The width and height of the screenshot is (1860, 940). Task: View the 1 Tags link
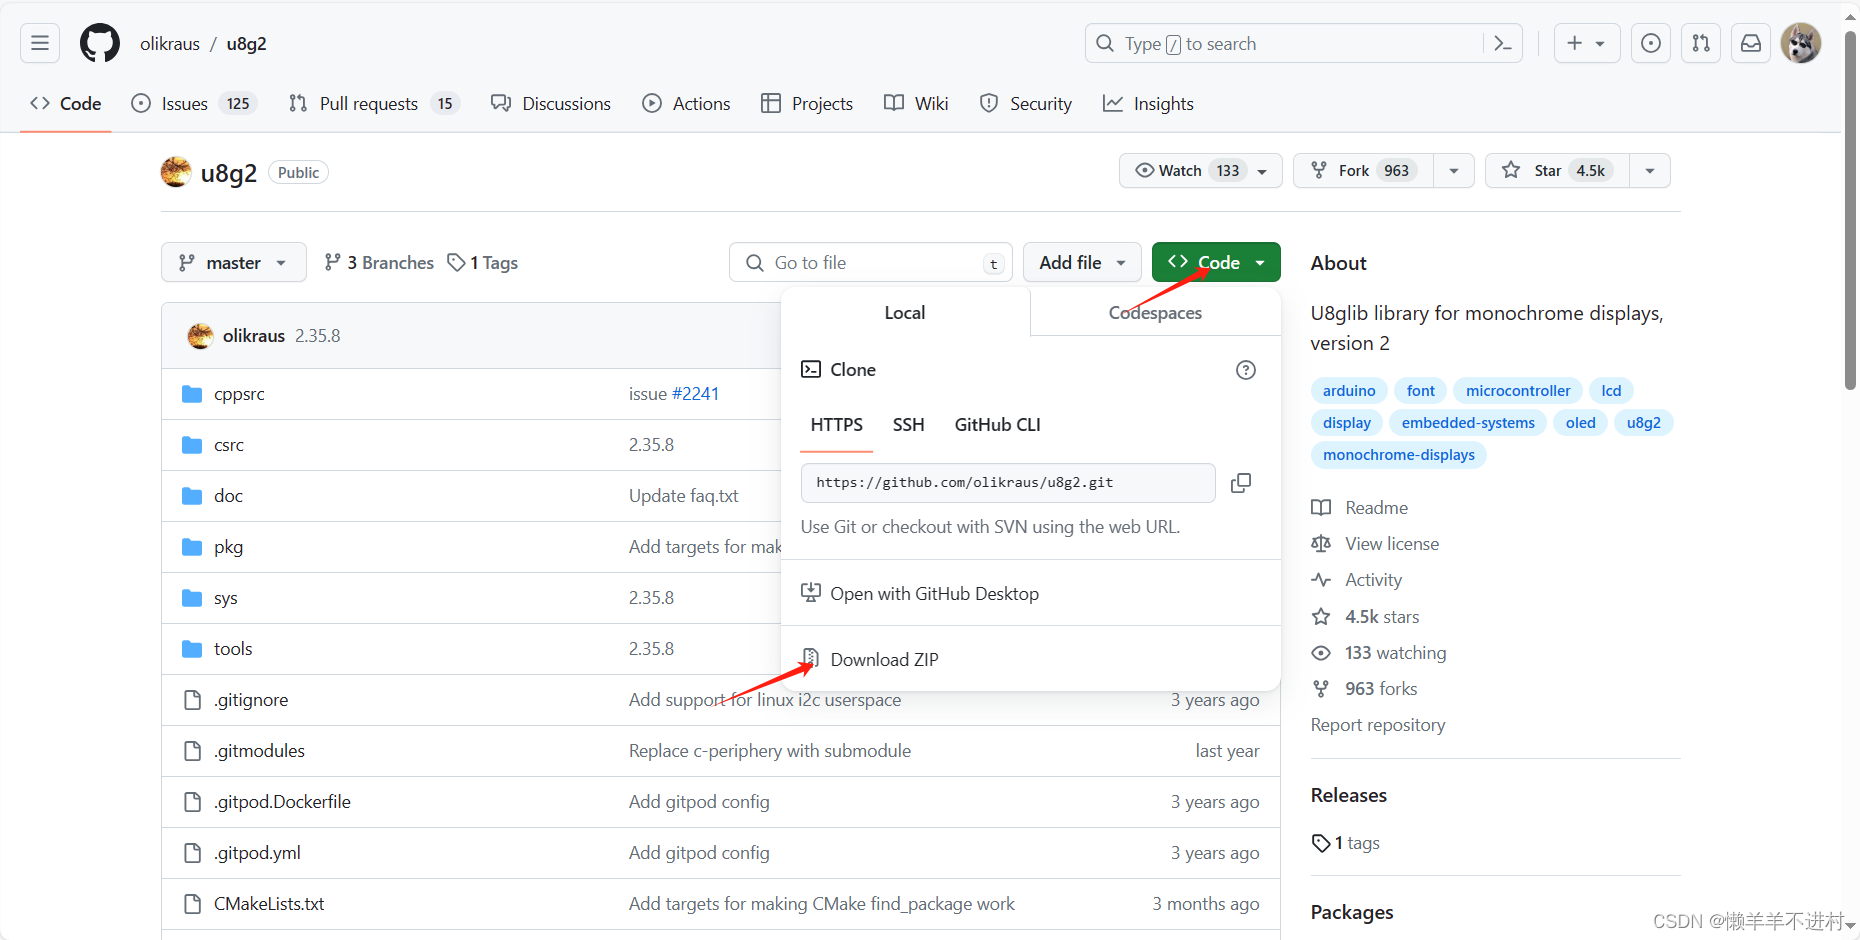pyautogui.click(x=482, y=263)
